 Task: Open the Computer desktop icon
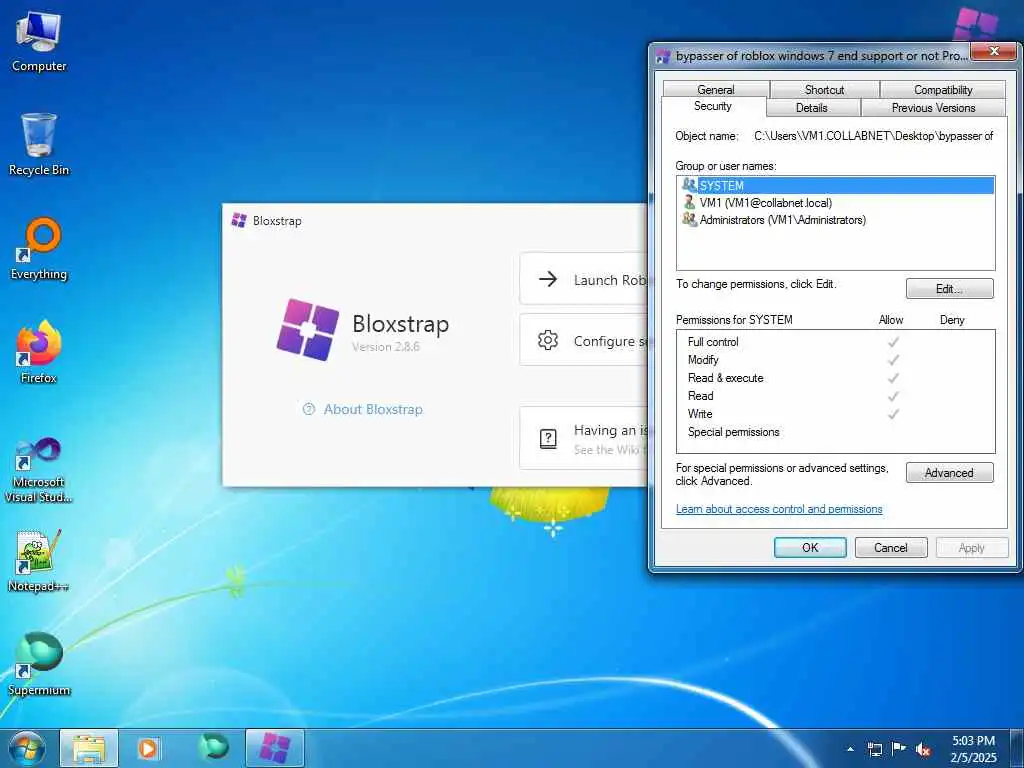pos(39,41)
